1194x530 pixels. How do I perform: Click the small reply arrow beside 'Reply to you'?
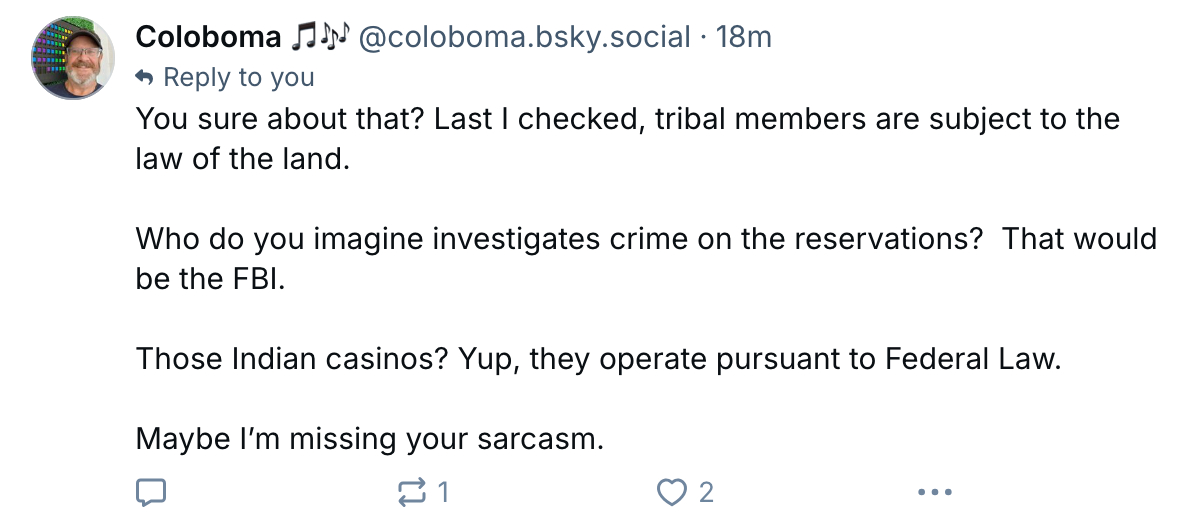144,77
